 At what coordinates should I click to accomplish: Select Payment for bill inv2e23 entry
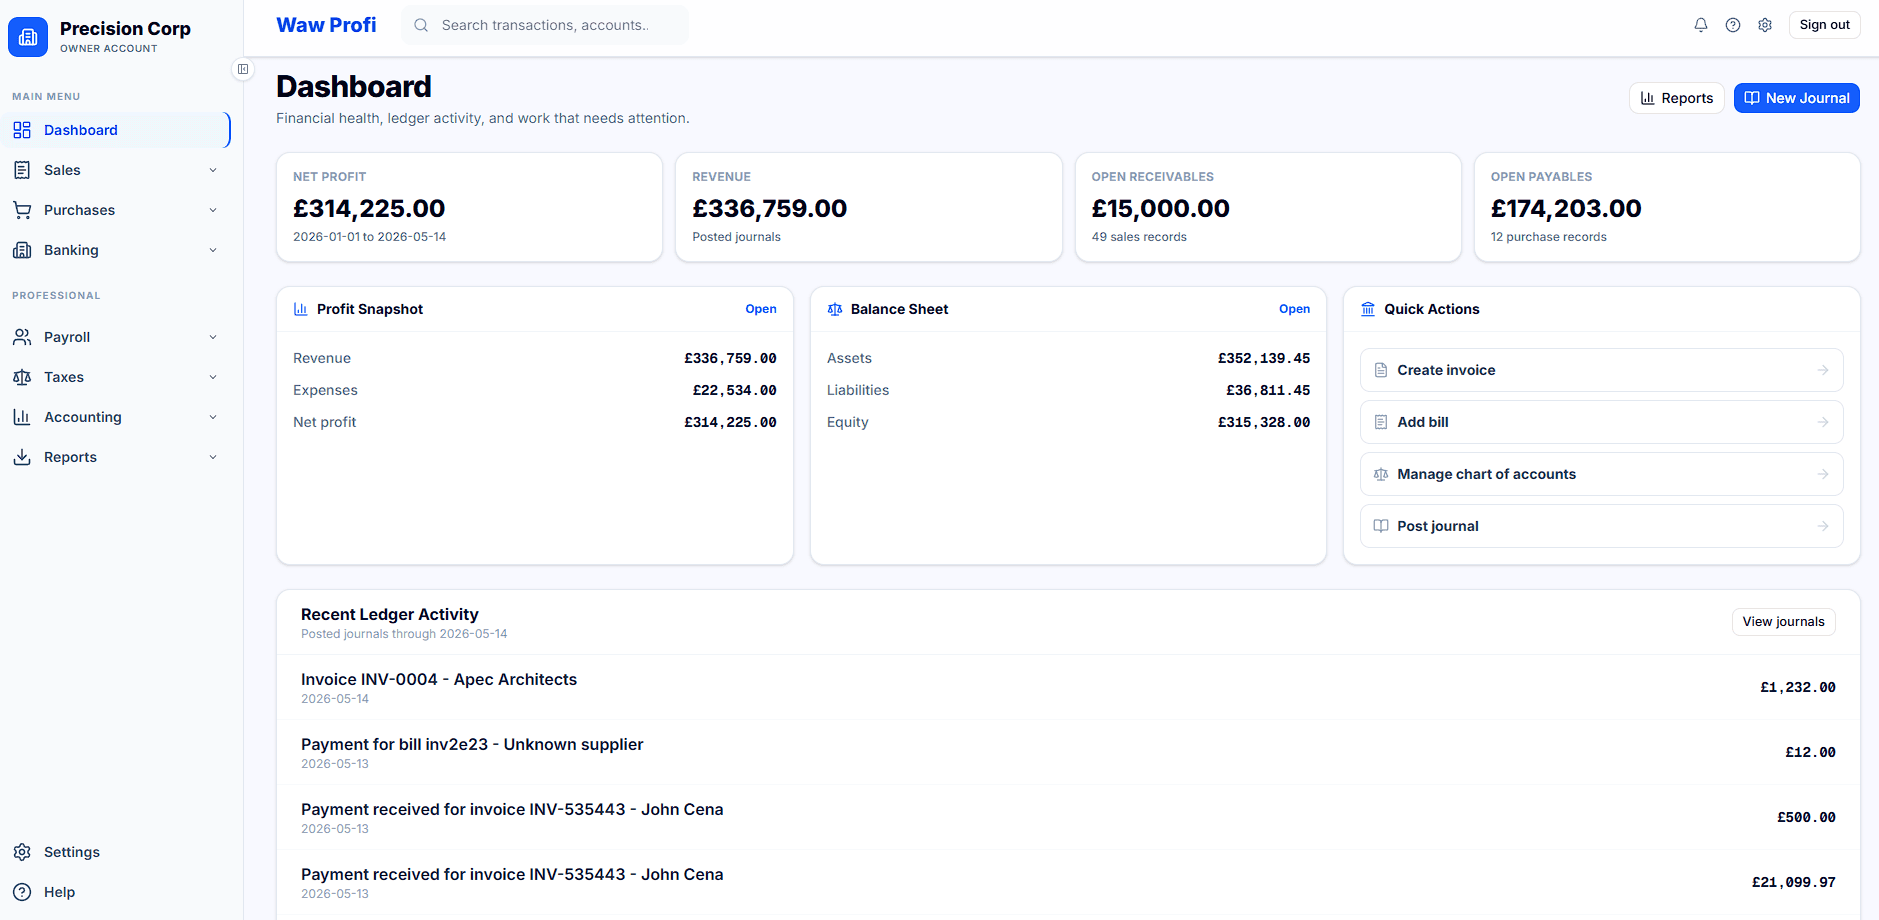point(1068,752)
